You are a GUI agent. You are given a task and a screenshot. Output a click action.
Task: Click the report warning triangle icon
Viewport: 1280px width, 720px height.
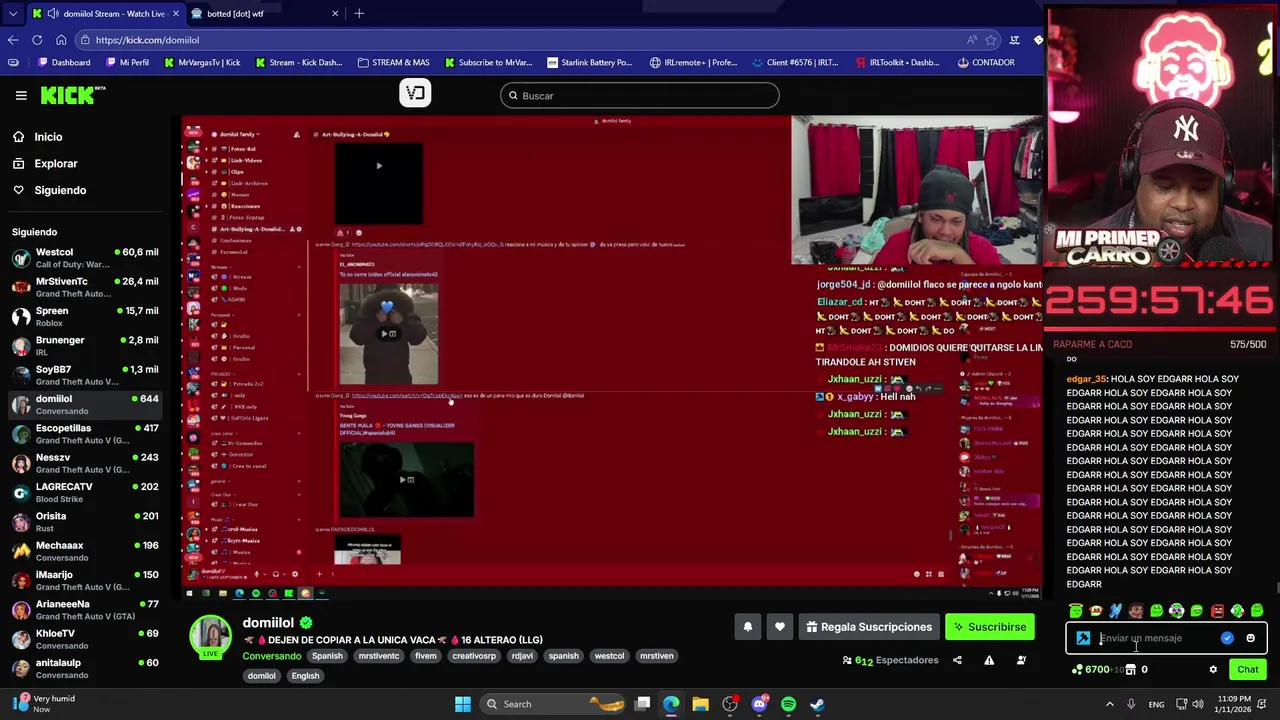click(989, 660)
